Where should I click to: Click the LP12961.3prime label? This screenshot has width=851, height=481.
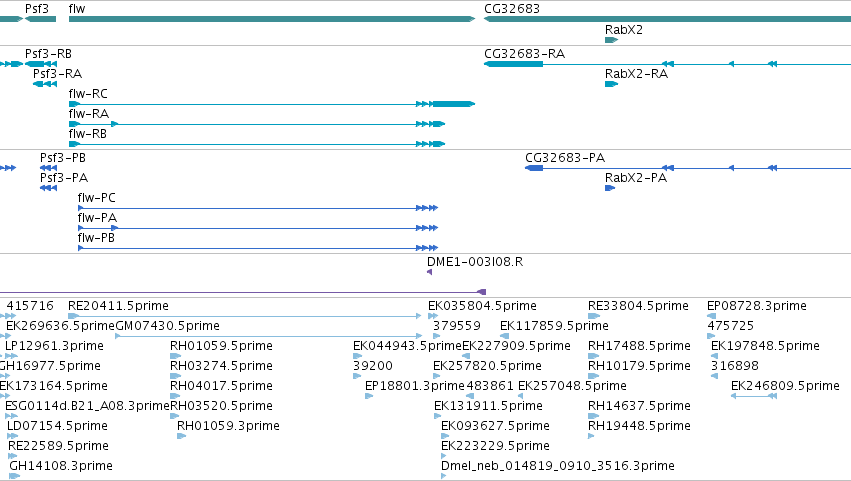click(x=54, y=346)
